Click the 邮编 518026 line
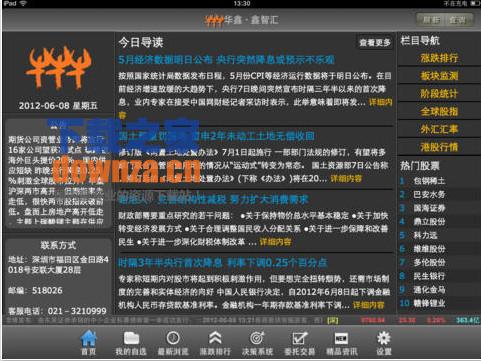481x361 pixels. point(35,291)
